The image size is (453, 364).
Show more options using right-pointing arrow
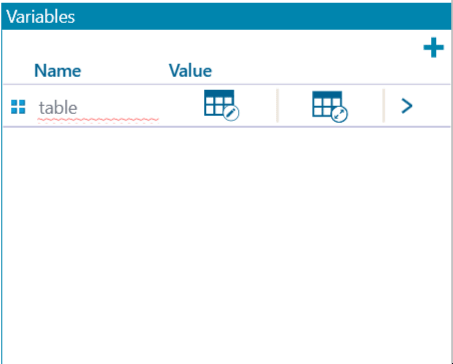coord(407,106)
